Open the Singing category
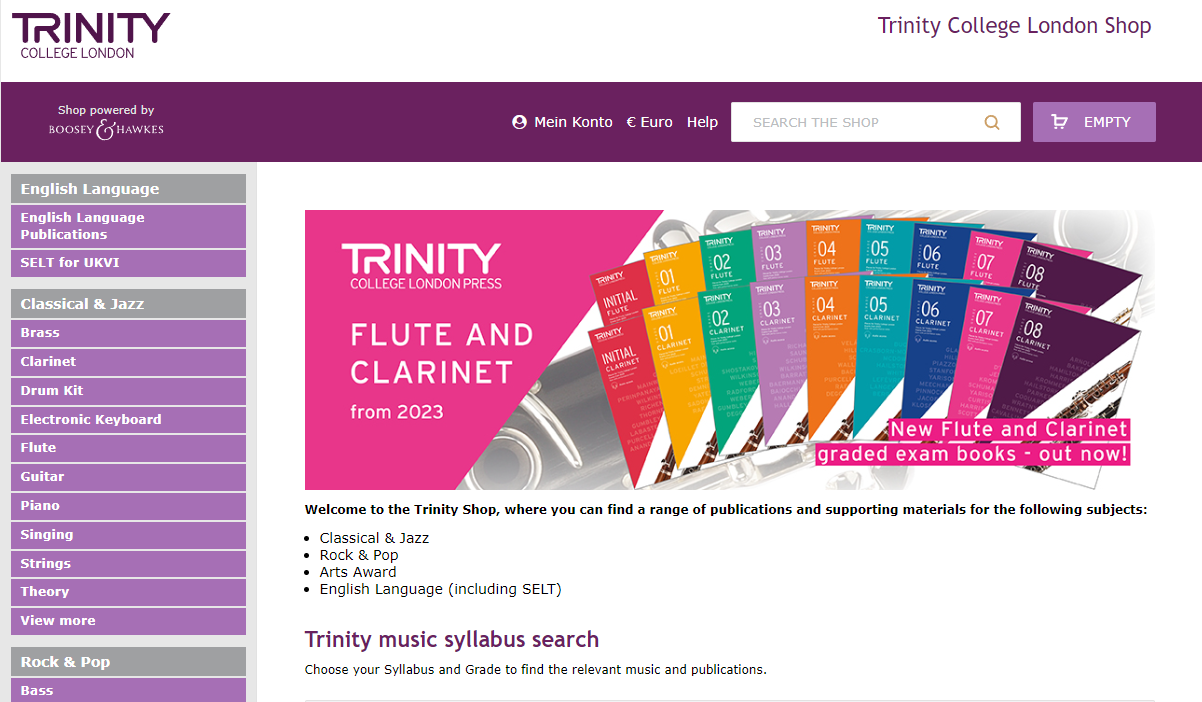The image size is (1202, 702). 128,535
